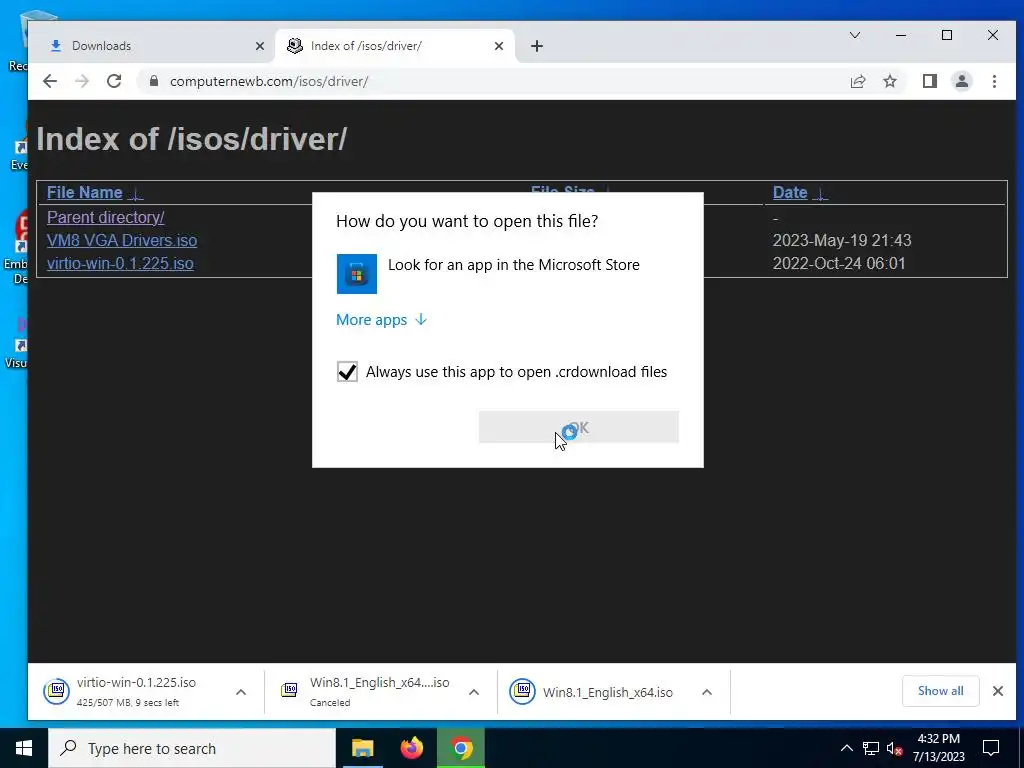The width and height of the screenshot is (1024, 768).
Task: Click Show all downloads button
Action: [x=940, y=691]
